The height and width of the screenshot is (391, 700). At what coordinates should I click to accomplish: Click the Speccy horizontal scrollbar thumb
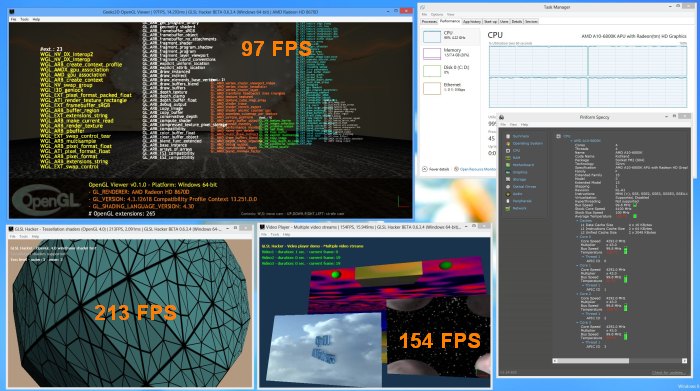593,361
